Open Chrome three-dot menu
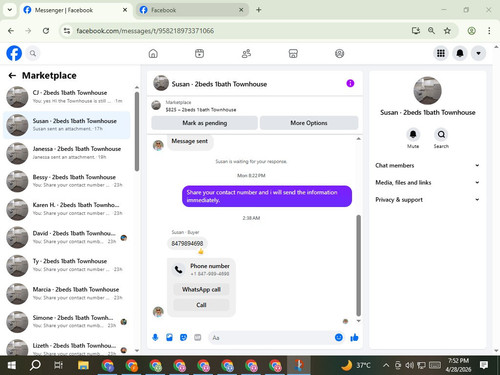The width and height of the screenshot is (500, 375). (489, 31)
